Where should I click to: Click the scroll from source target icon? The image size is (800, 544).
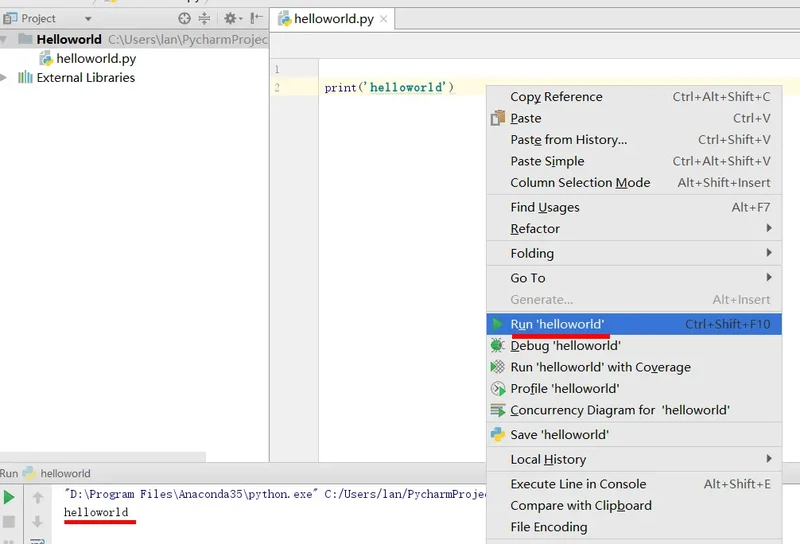pos(184,18)
